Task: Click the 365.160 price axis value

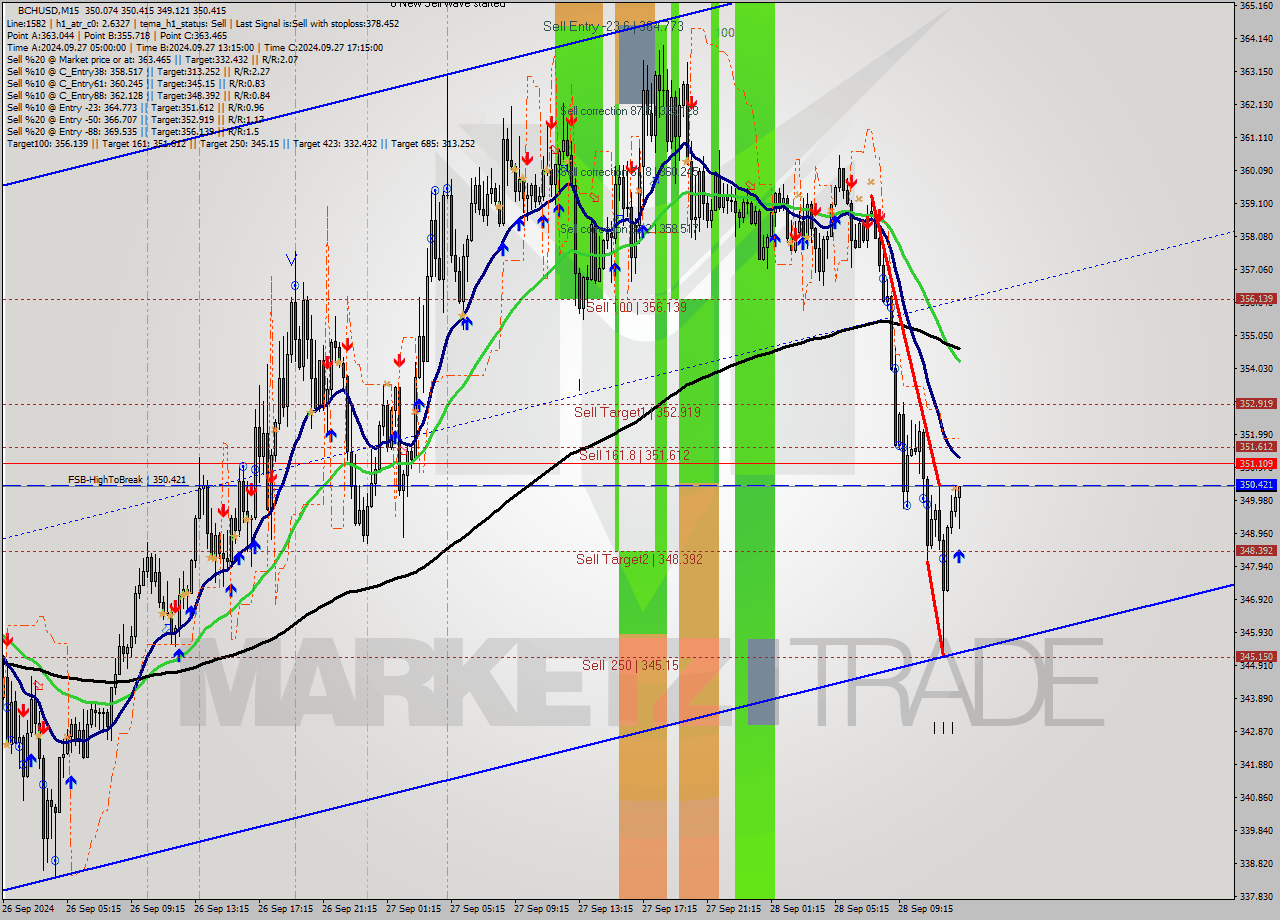Action: [1256, 6]
